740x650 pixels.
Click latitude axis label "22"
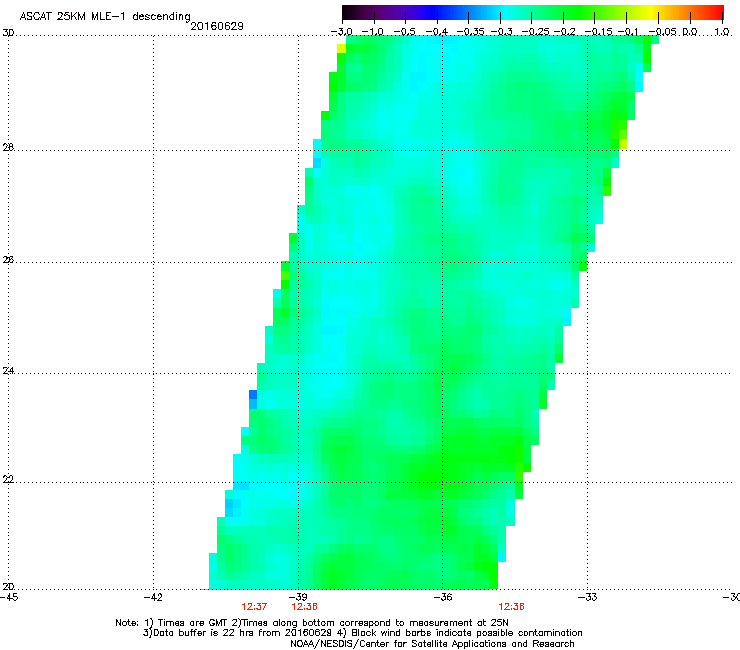pyautogui.click(x=8, y=480)
